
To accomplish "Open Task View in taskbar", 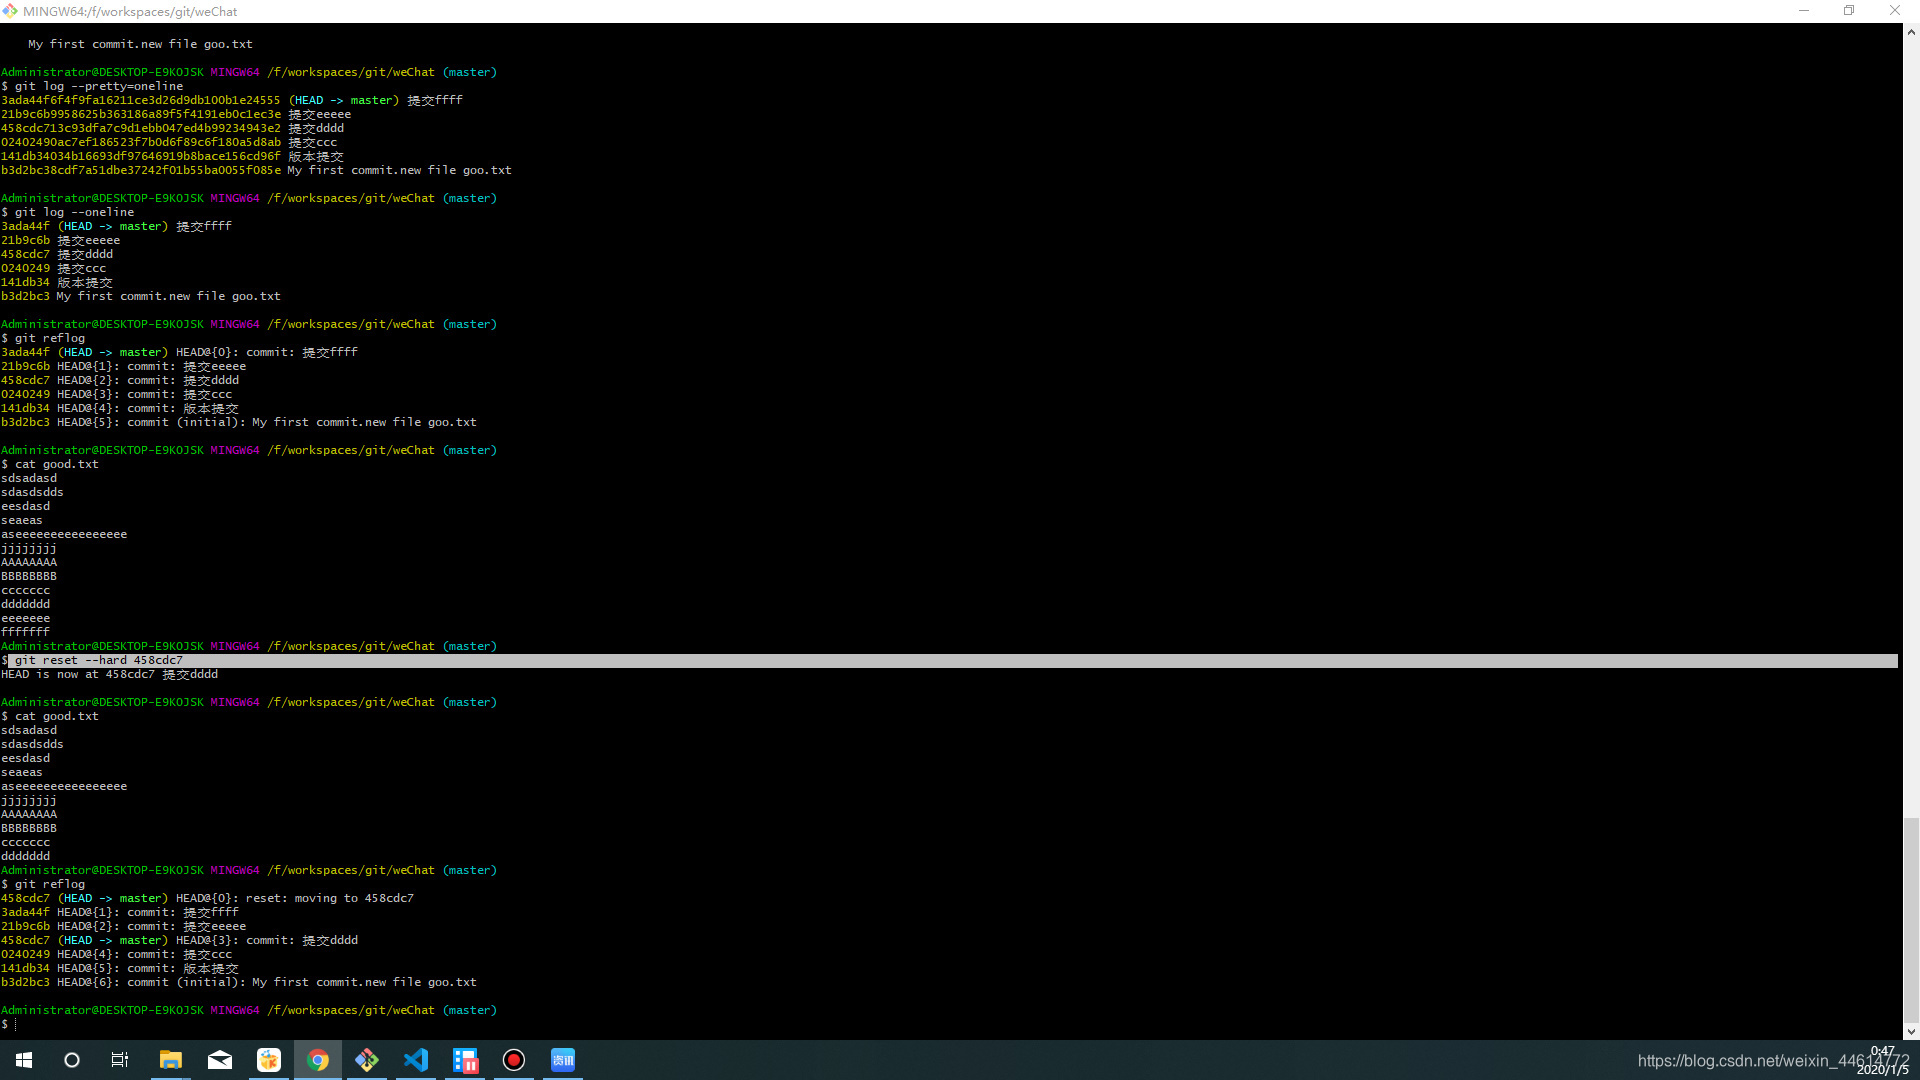I will tap(120, 1060).
